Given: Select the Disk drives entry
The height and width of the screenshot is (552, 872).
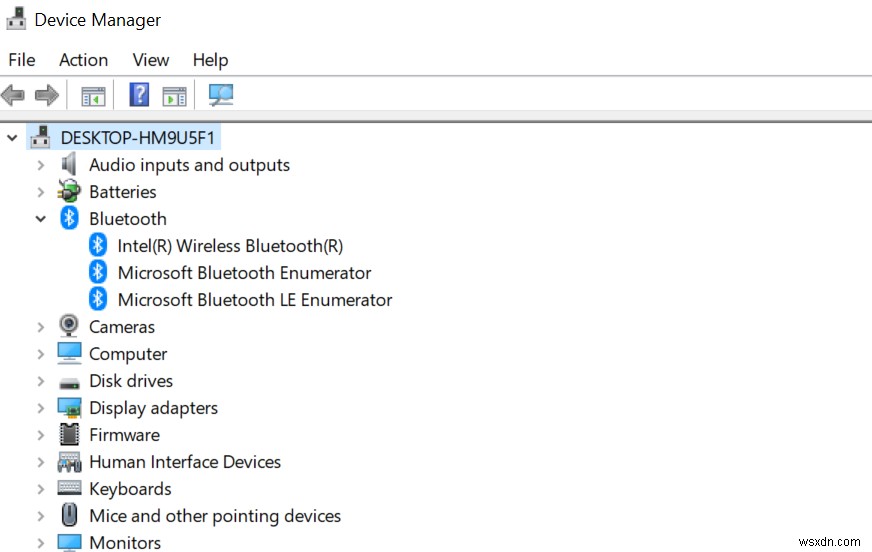Looking at the screenshot, I should (x=130, y=381).
